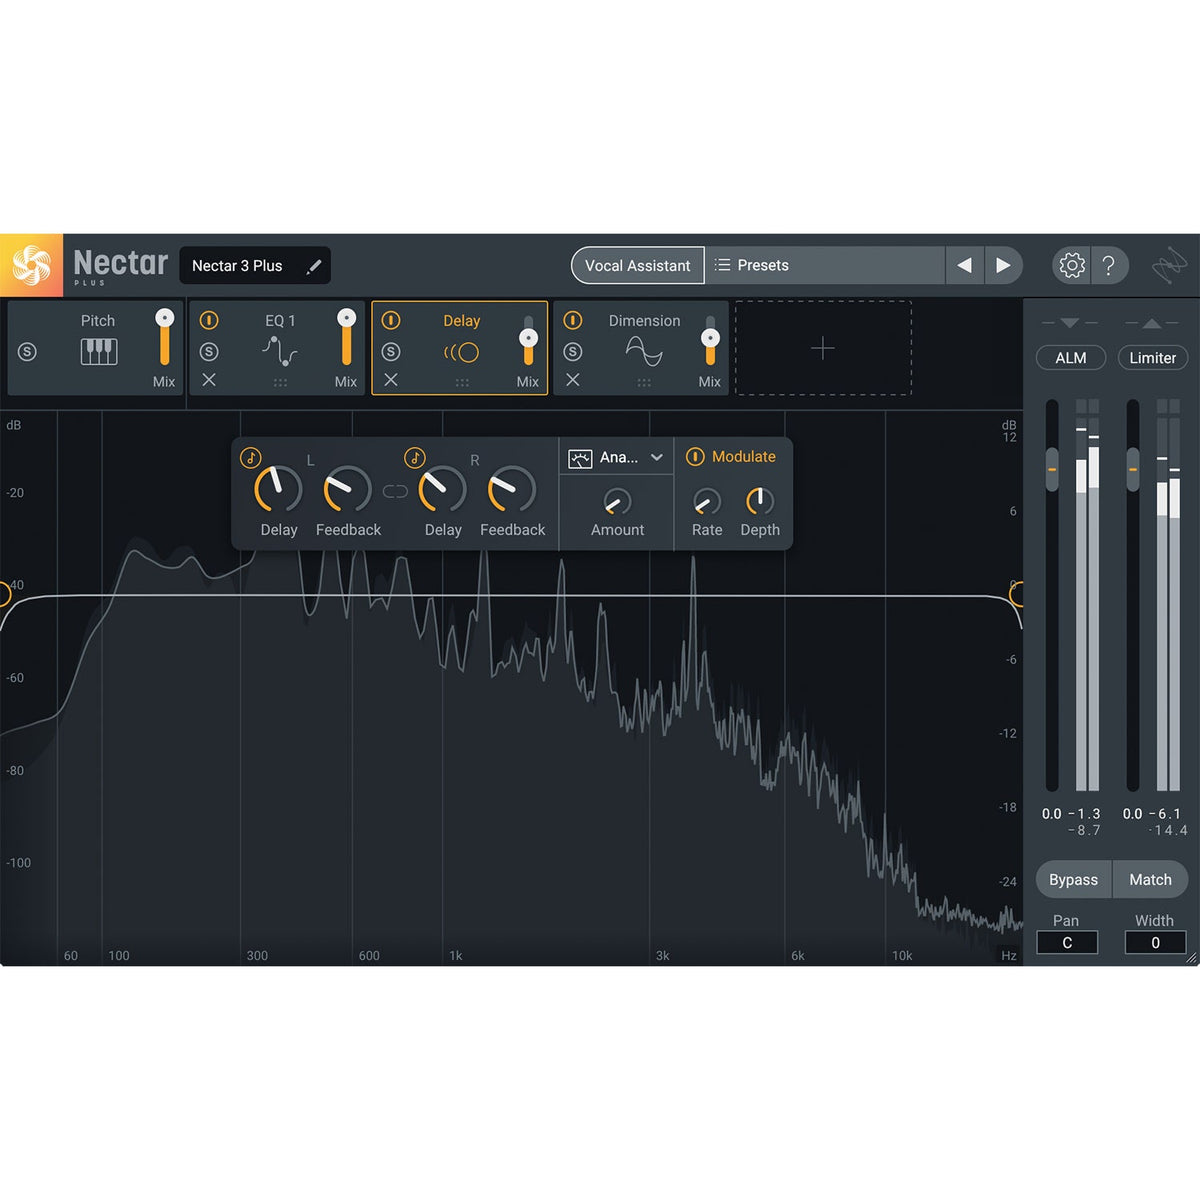Viewport: 1200px width, 1200px height.
Task: Go to previous preset arrow
Action: [x=964, y=265]
